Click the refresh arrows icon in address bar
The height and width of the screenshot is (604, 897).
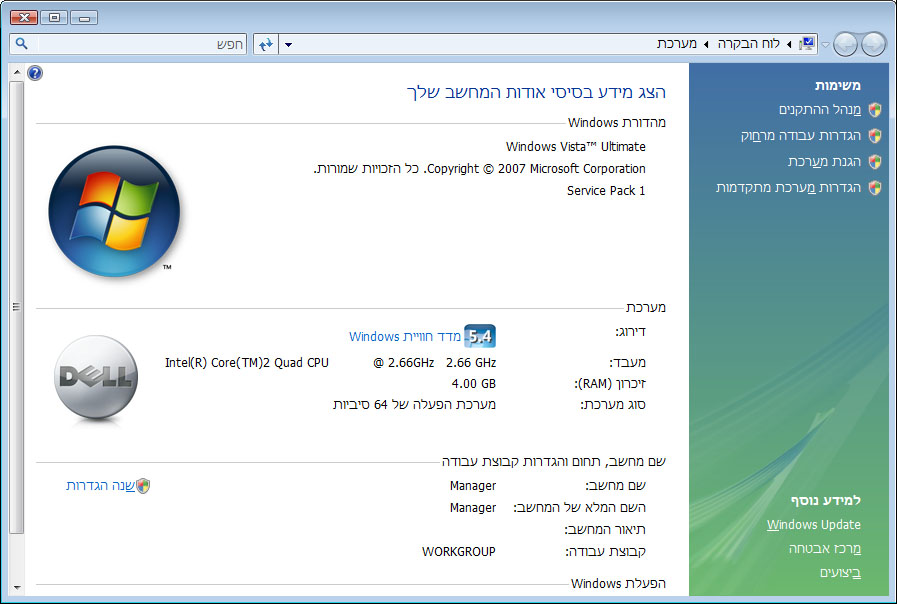coord(266,44)
